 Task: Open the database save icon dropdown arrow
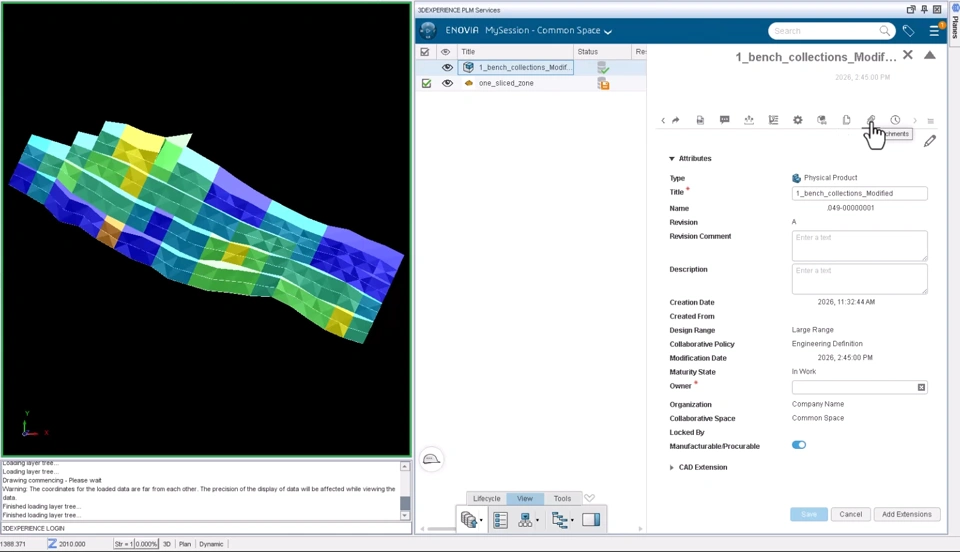[481, 520]
